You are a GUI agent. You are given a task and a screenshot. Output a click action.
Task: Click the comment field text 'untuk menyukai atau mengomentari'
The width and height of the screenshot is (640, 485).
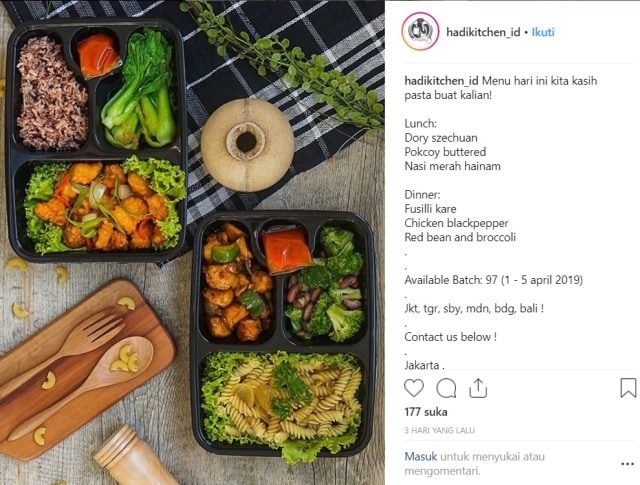click(x=475, y=464)
